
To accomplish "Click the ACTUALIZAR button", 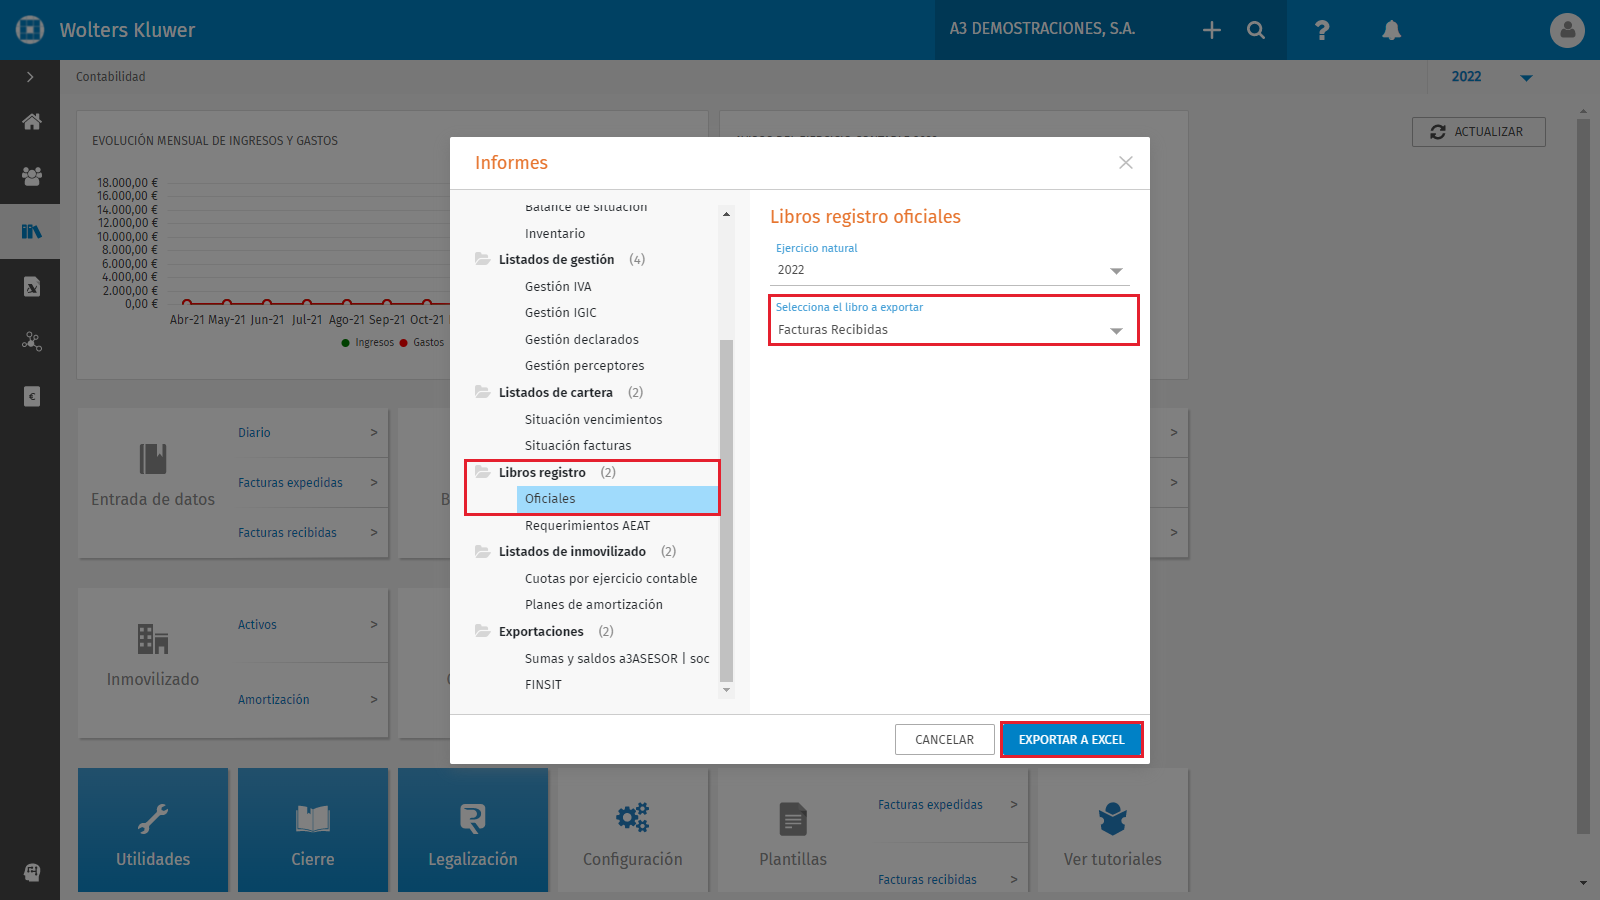I will coord(1478,132).
